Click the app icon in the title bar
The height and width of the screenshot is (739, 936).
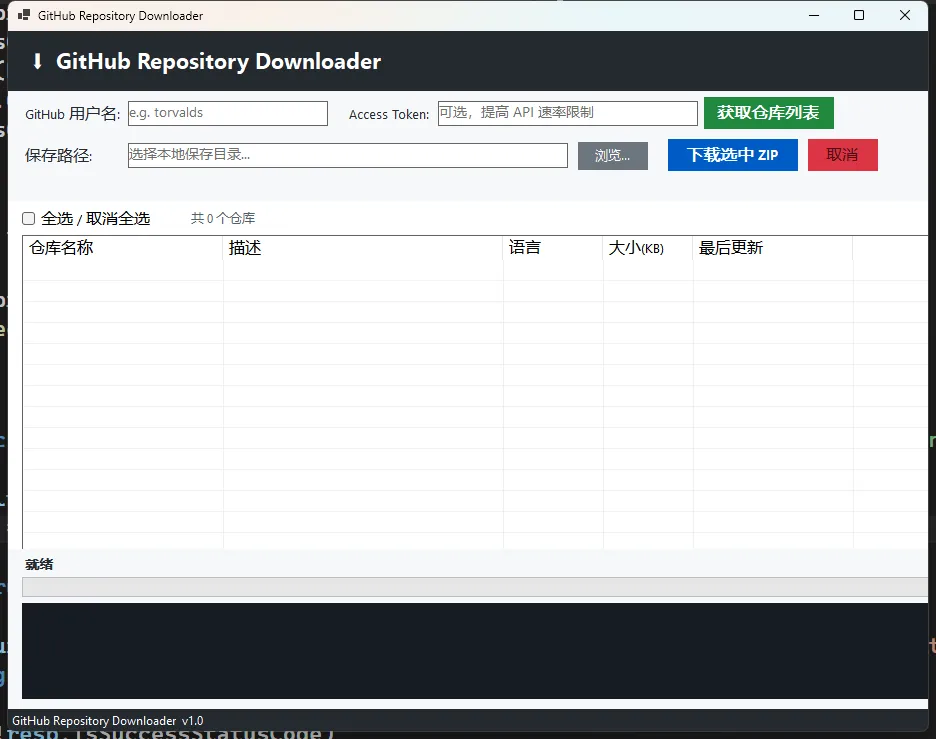click(23, 16)
